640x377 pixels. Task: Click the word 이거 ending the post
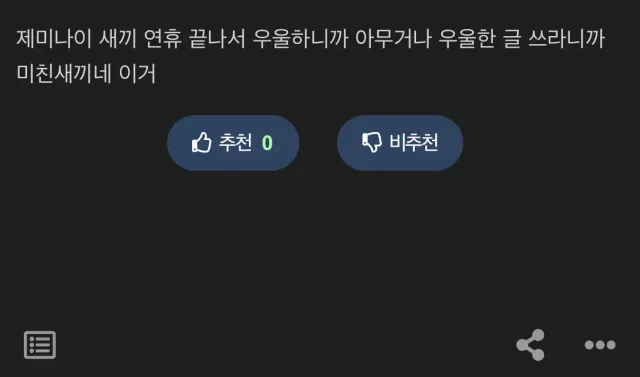click(138, 73)
